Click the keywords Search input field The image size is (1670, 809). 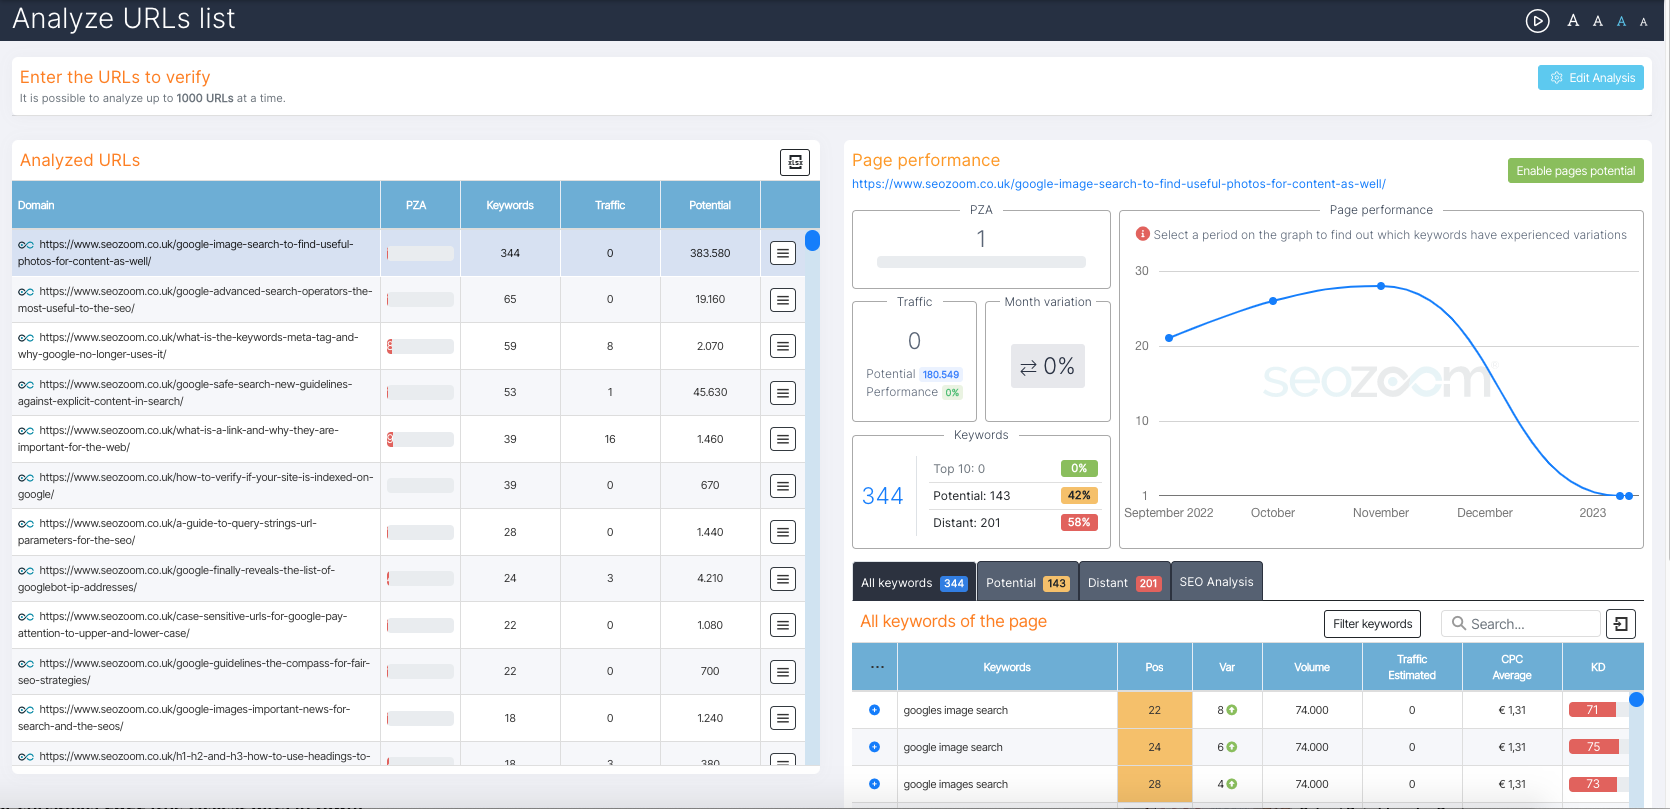click(1521, 624)
